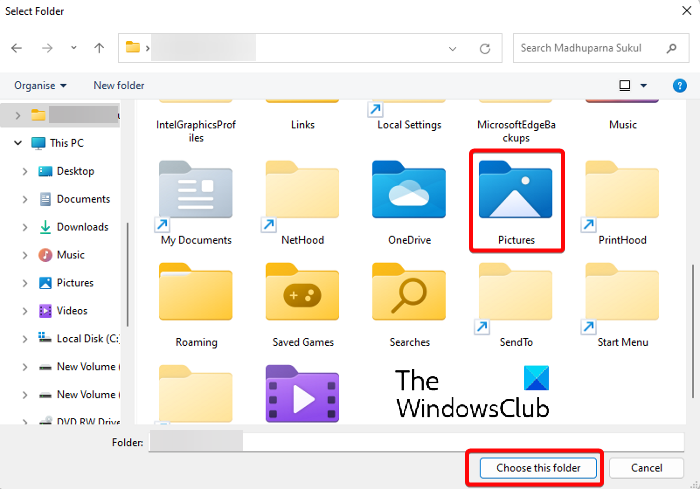This screenshot has height=489, width=700.
Task: Click the navigation pane scrollbar
Action: [x=128, y=275]
